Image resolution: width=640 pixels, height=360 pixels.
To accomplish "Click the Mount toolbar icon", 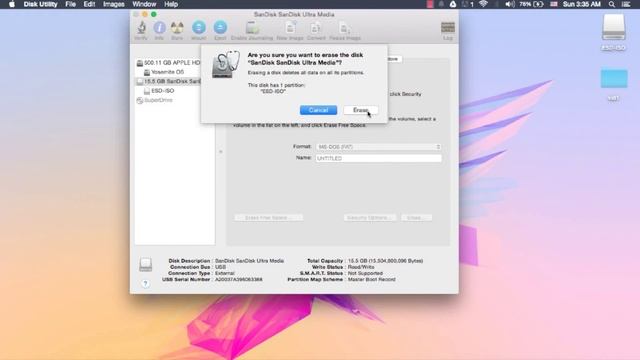I will (199, 27).
